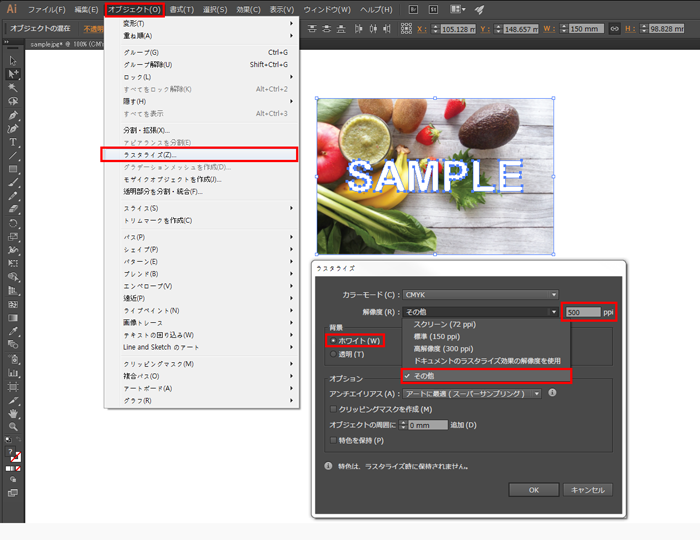Select the 透明(T) background radio button
The height and width of the screenshot is (540, 700).
click(334, 354)
